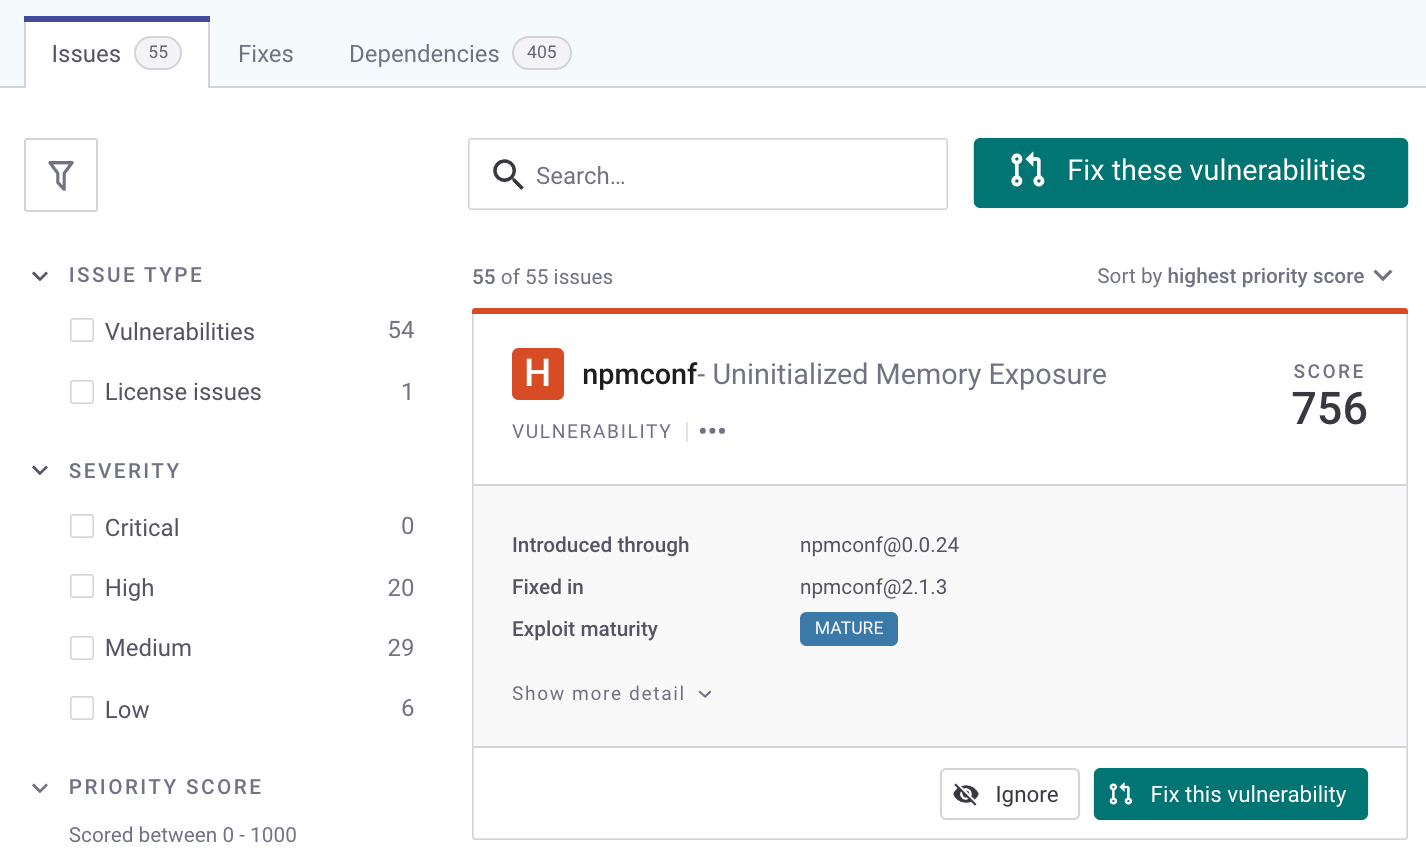Check the License issues checkbox
1426x862 pixels.
point(81,392)
